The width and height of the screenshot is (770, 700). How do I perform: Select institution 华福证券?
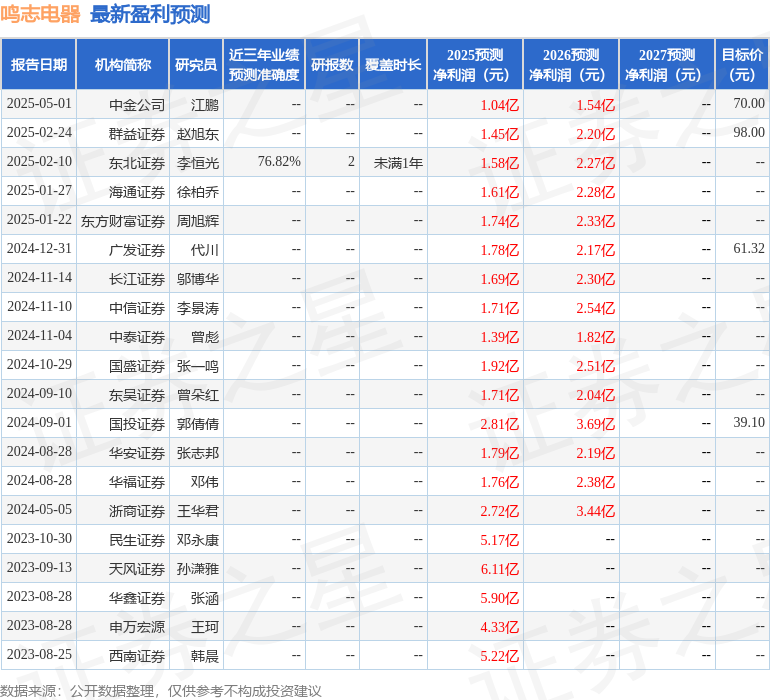click(x=137, y=481)
